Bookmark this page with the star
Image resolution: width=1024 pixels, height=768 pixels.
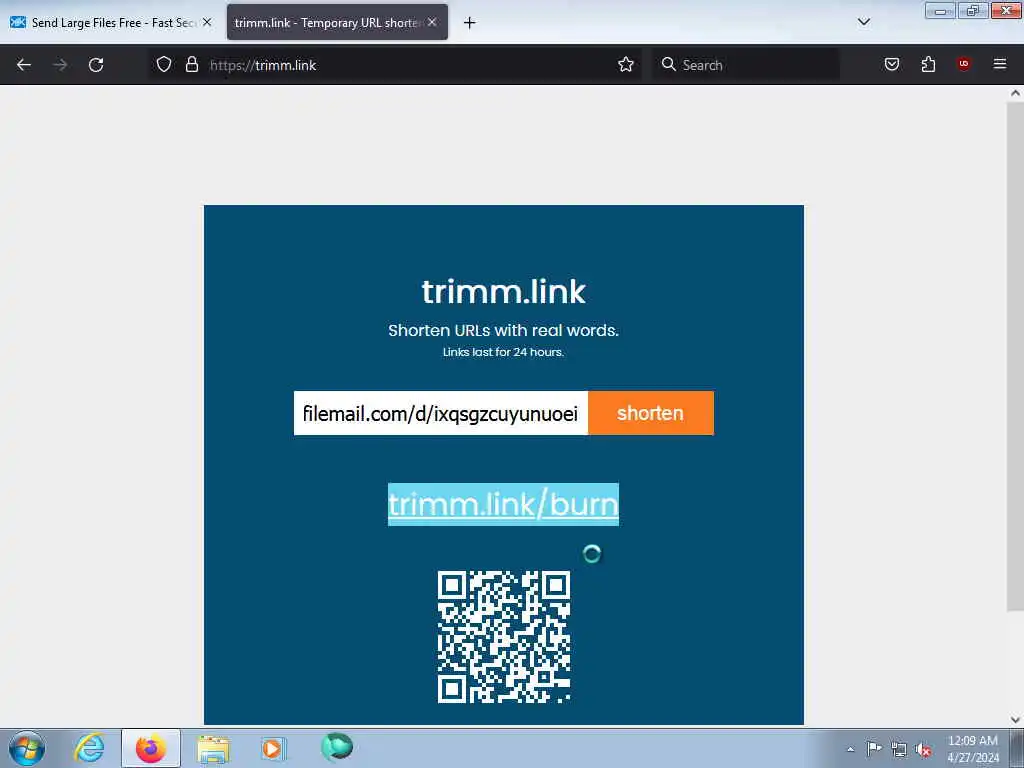tap(626, 65)
